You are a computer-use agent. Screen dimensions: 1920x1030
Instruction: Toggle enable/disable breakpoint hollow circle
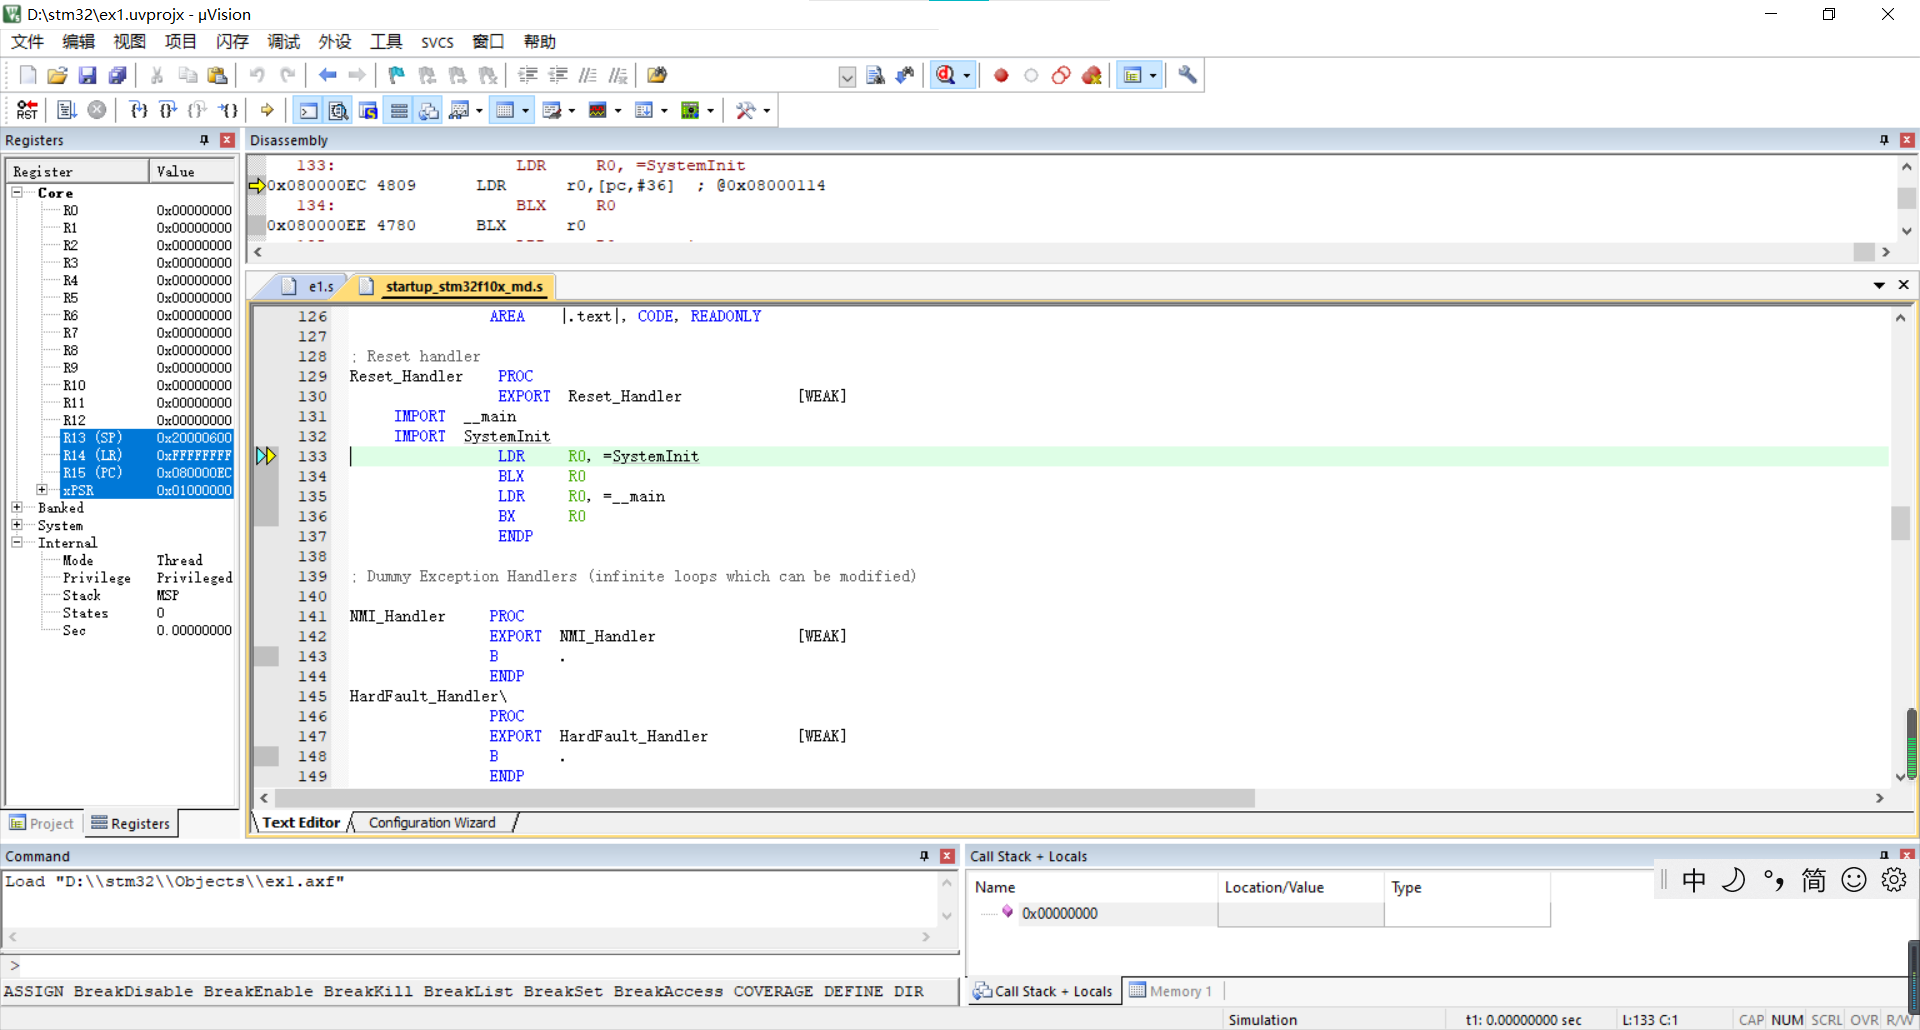pos(1031,75)
